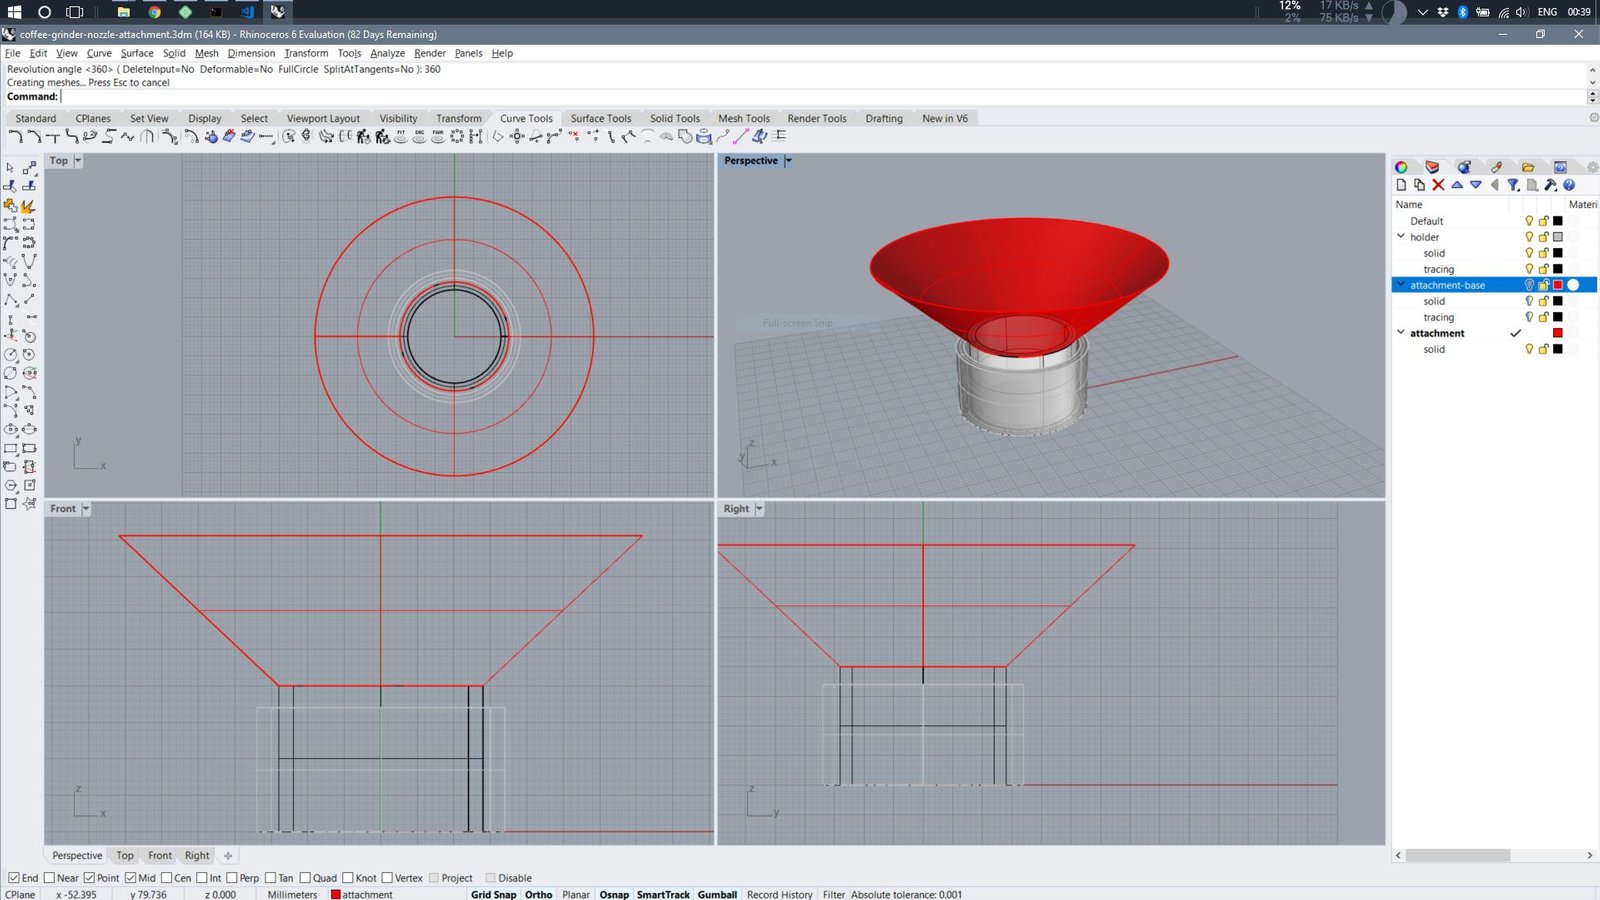Click Record History in status bar
The width and height of the screenshot is (1600, 900).
point(779,894)
